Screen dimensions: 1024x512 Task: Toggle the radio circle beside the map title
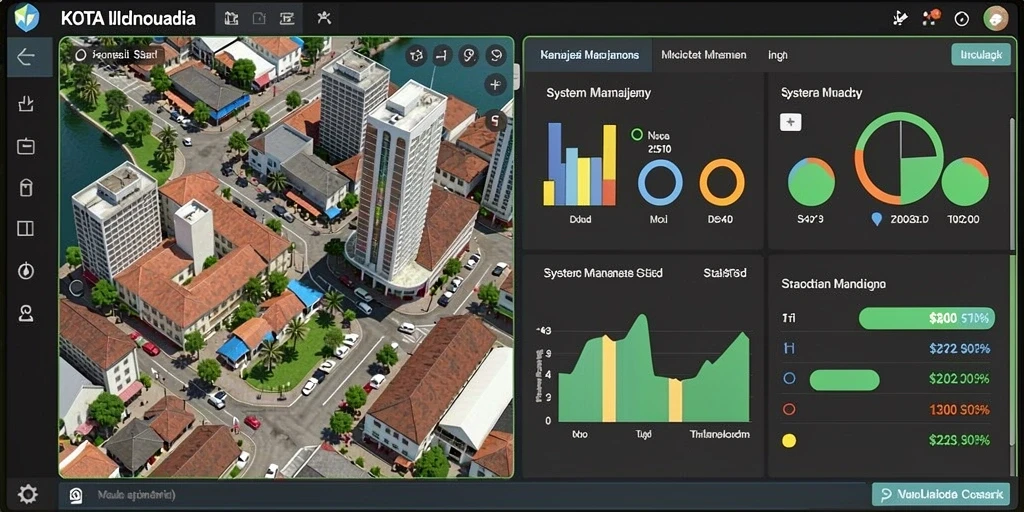[x=81, y=56]
